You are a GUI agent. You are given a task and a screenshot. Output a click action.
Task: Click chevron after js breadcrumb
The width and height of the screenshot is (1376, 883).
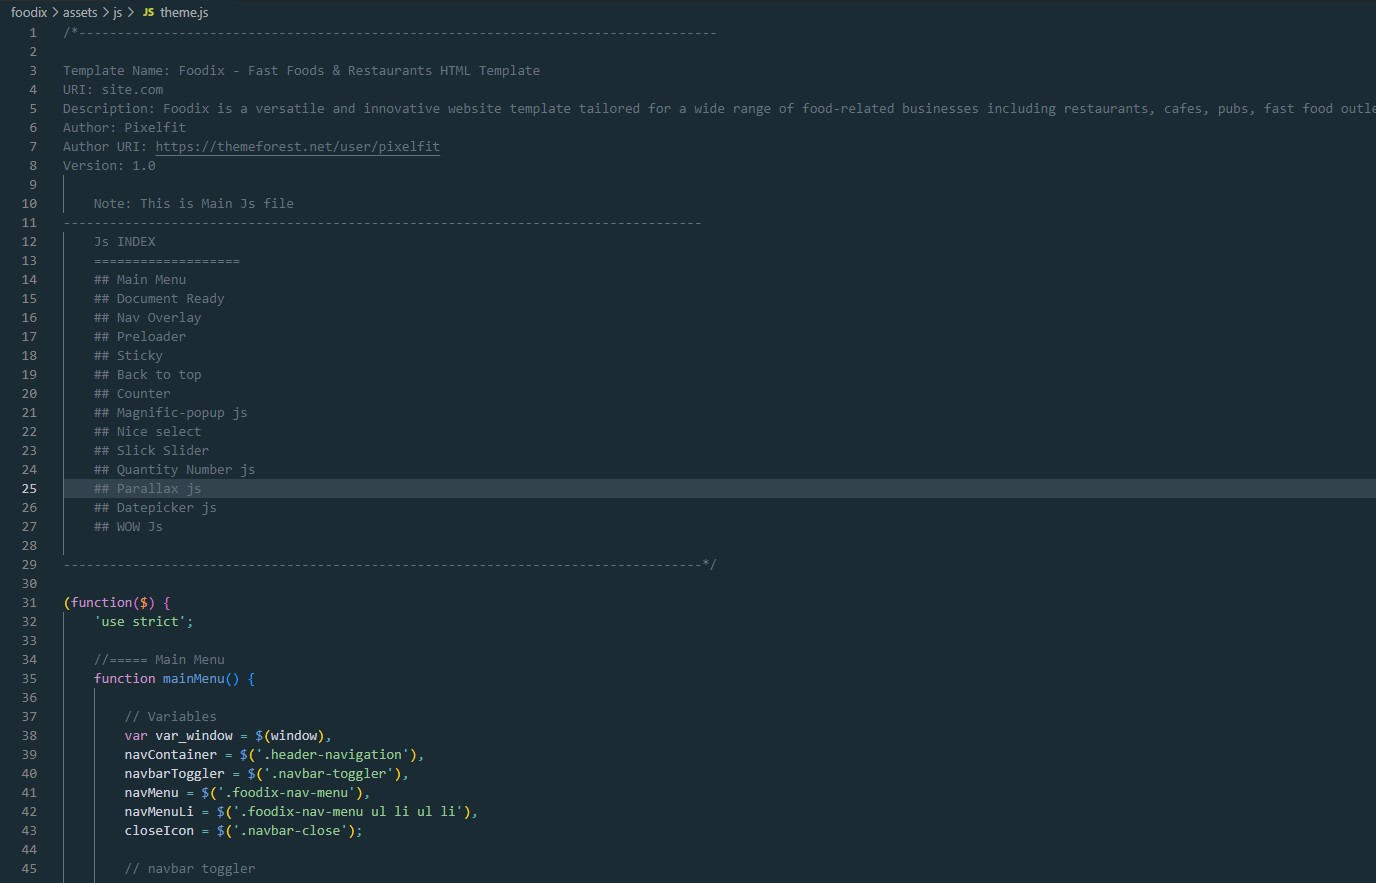pyautogui.click(x=130, y=13)
